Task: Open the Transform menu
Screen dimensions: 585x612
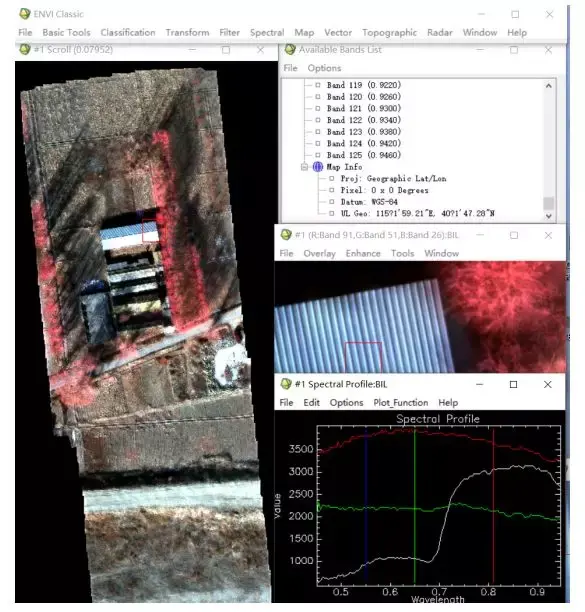Action: pyautogui.click(x=187, y=32)
